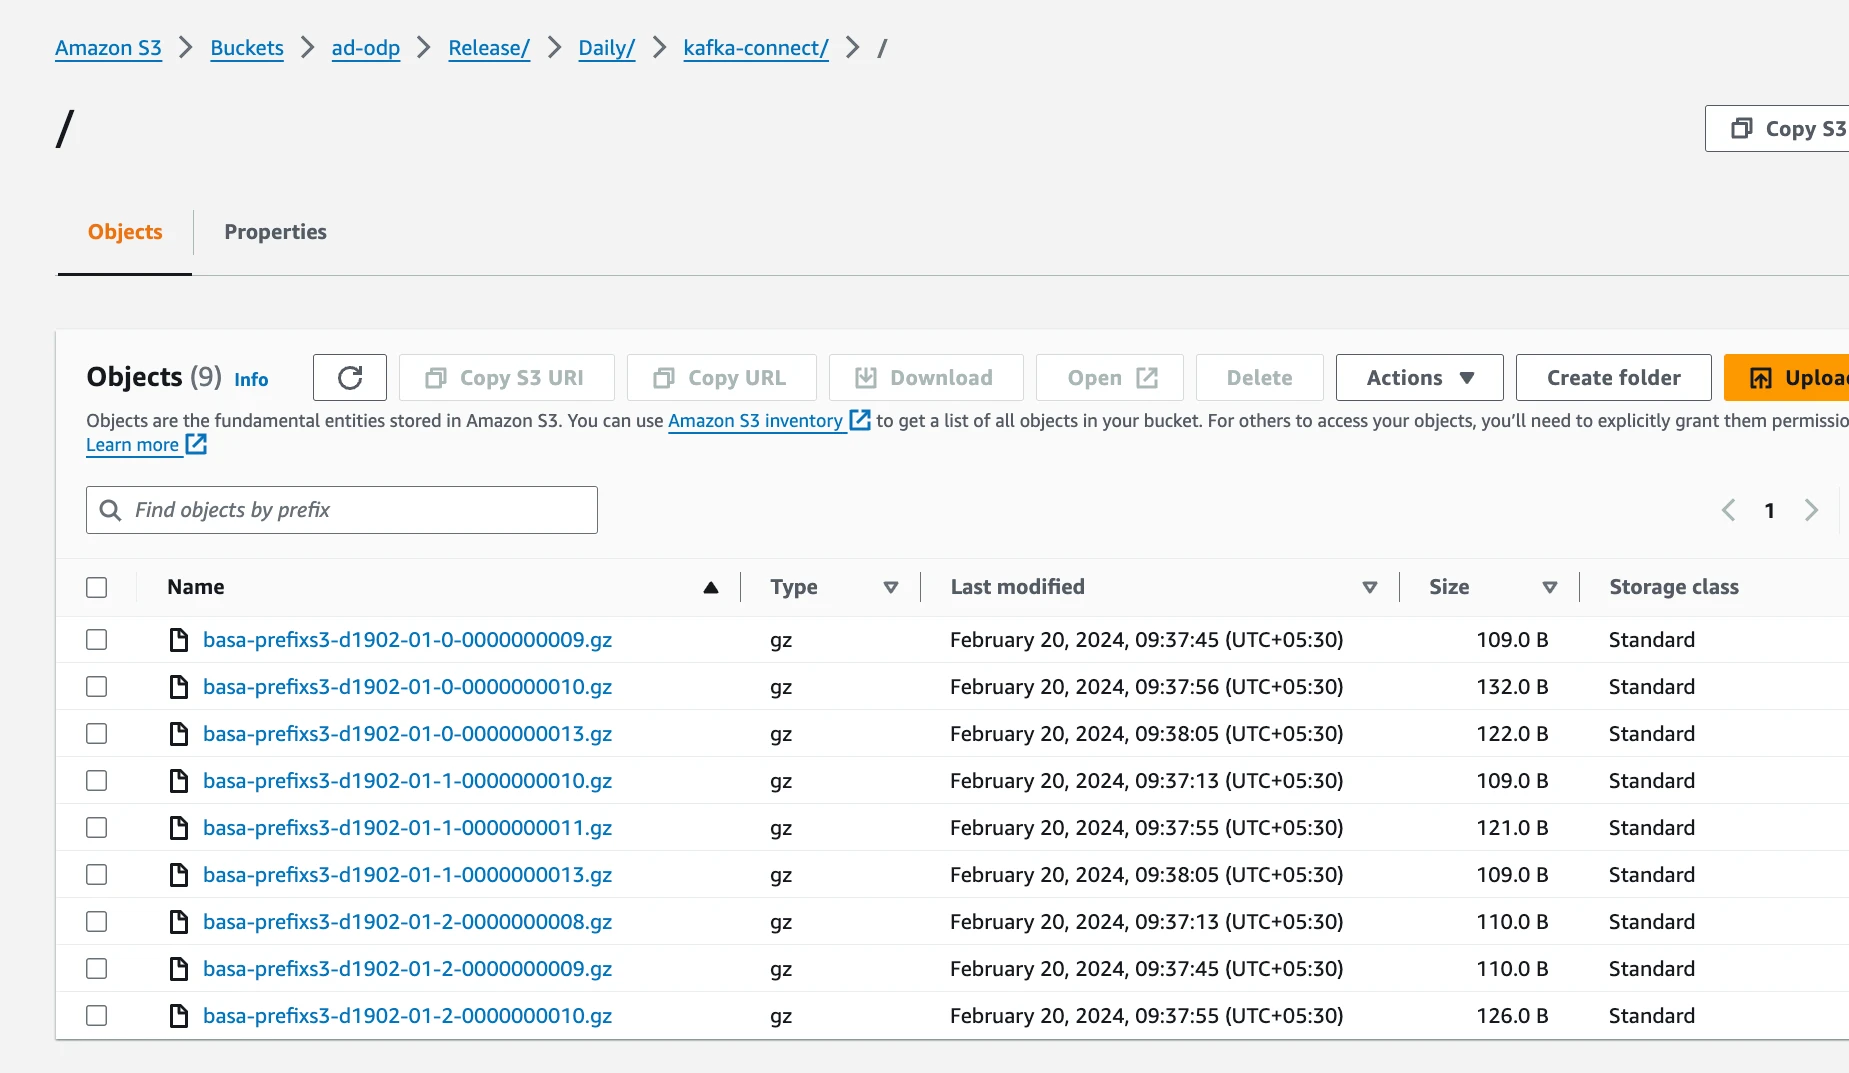Click file icon for basa-prefixs3-d1902-01-1-0000000010.gz
The image size is (1849, 1073).
179,781
